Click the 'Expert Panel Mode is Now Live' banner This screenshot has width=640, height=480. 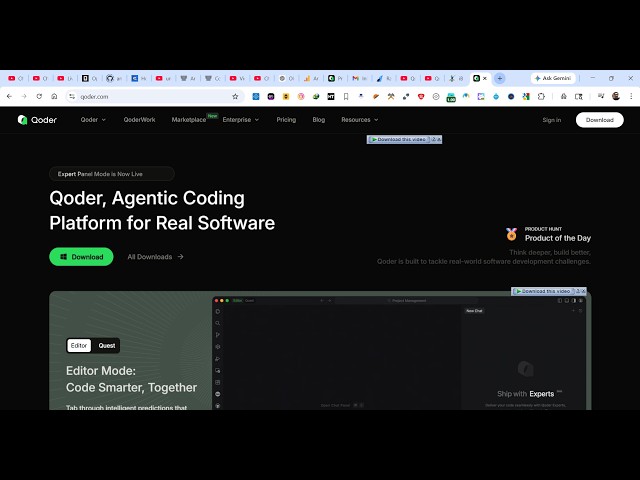(x=112, y=174)
